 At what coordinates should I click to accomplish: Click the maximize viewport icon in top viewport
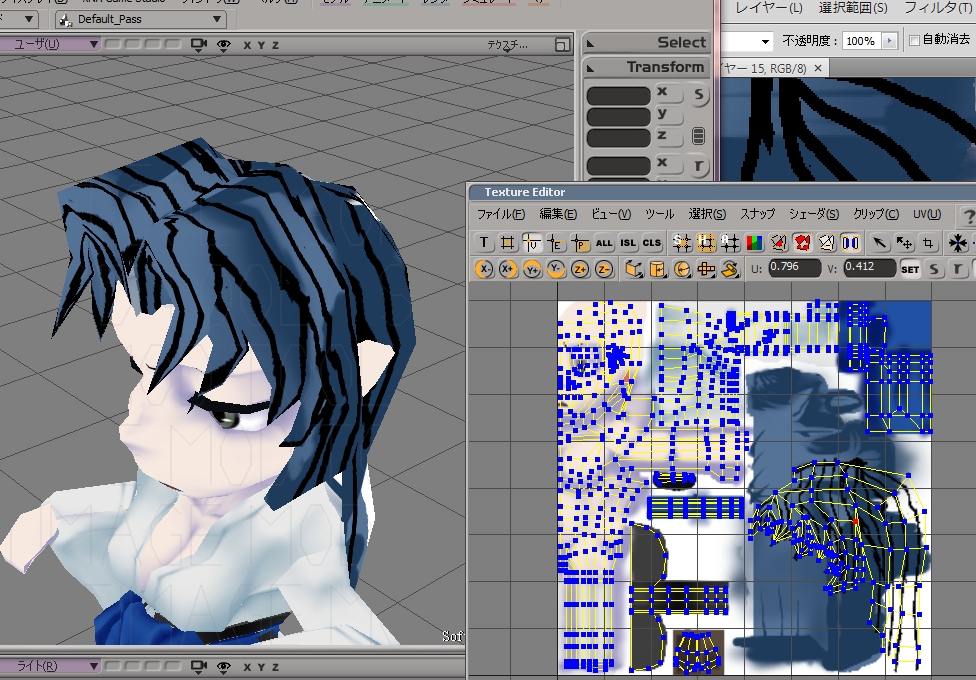pos(562,45)
